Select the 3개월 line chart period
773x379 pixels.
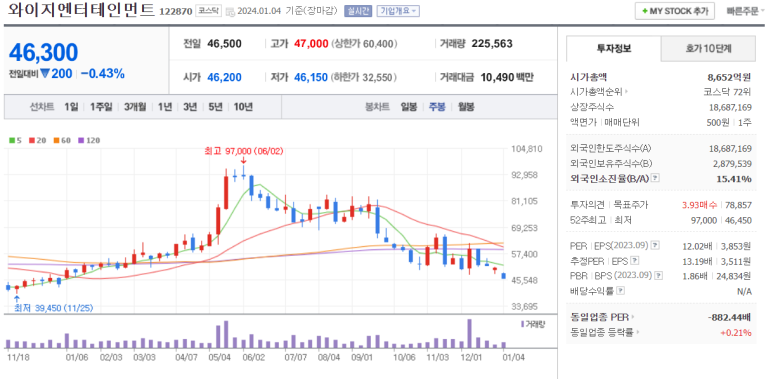135,106
